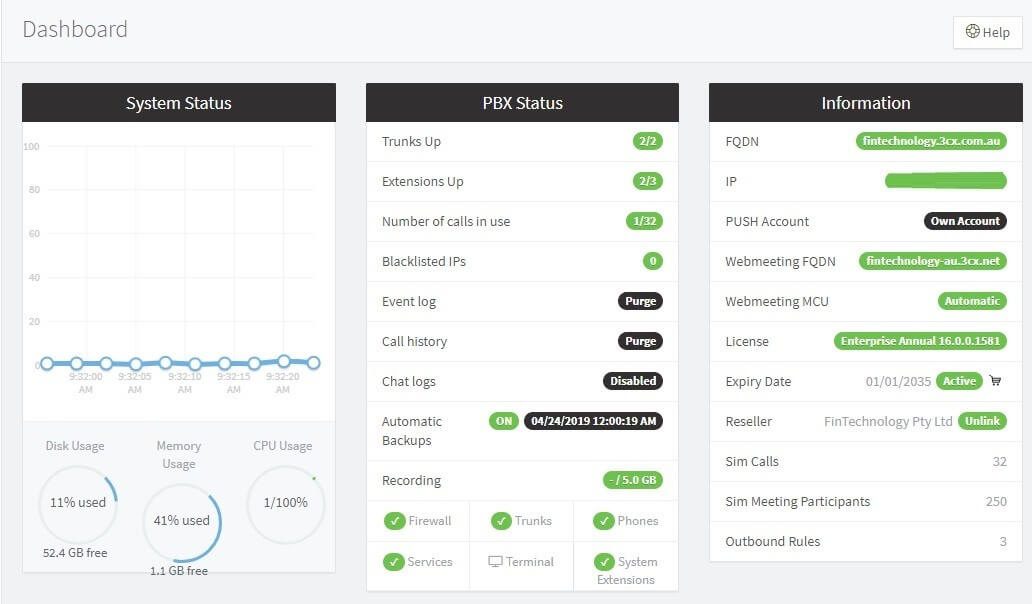The image size is (1032, 604).
Task: Open the Trunks Up 2/2 badge
Action: click(x=647, y=141)
